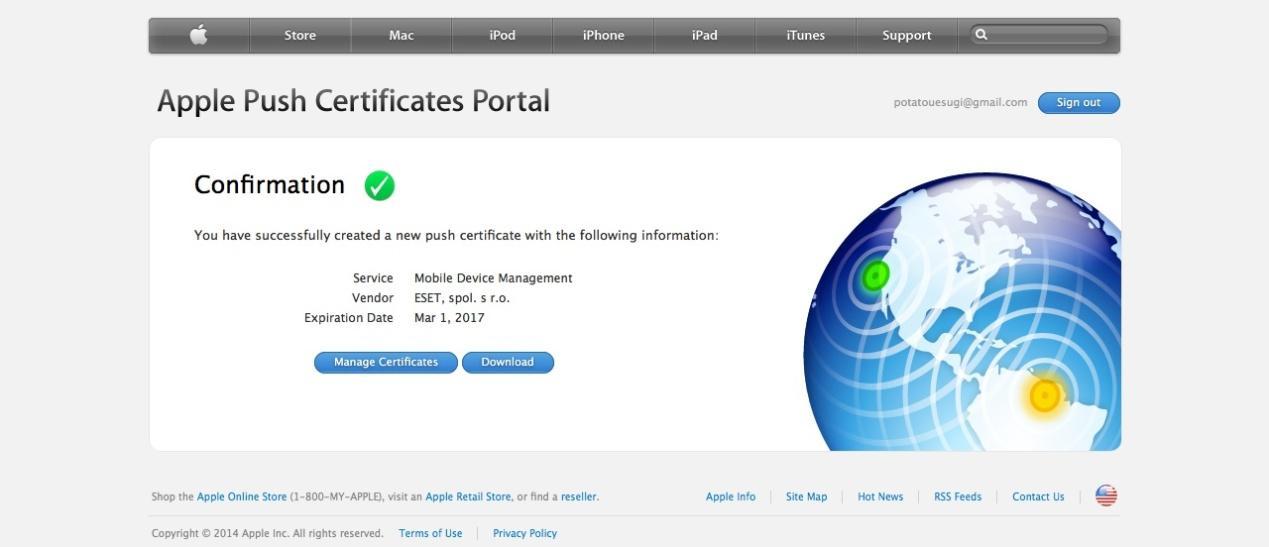This screenshot has width=1269, height=547.
Task: Click the Vendor label
Action: pos(372,298)
